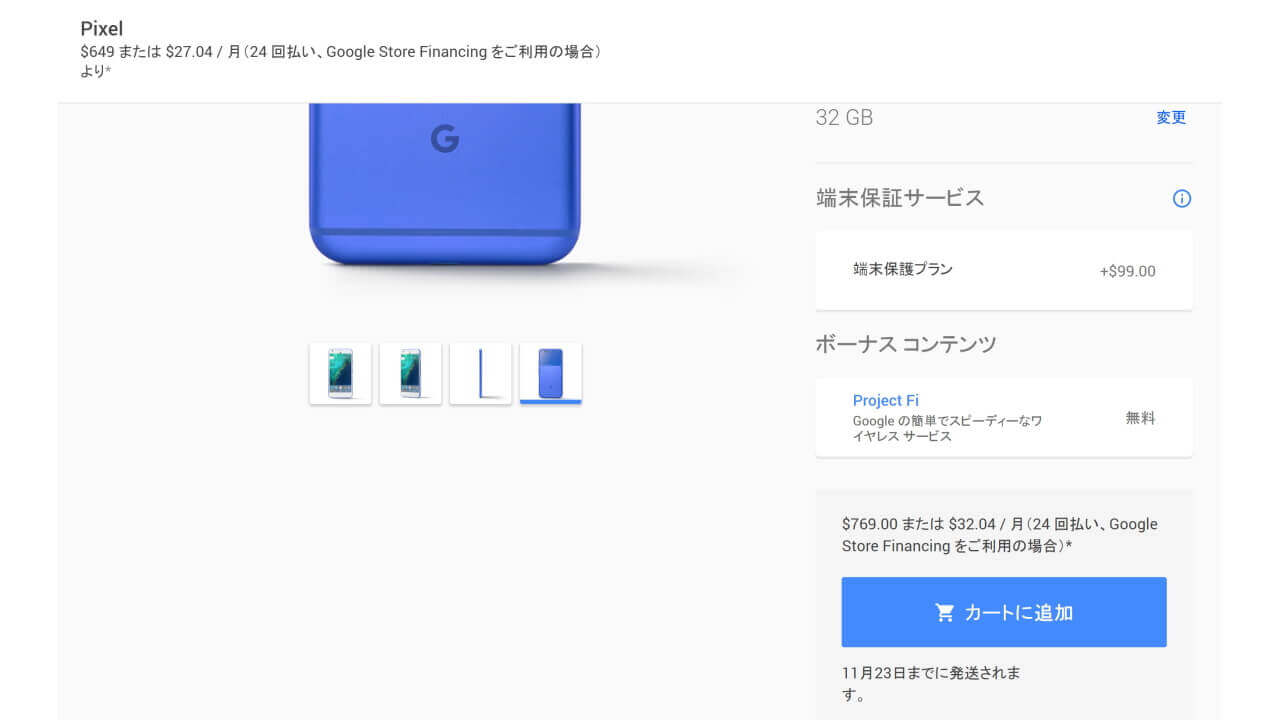Select the side profile phone thumbnail
Screen dimensions: 1280x720
[480, 372]
